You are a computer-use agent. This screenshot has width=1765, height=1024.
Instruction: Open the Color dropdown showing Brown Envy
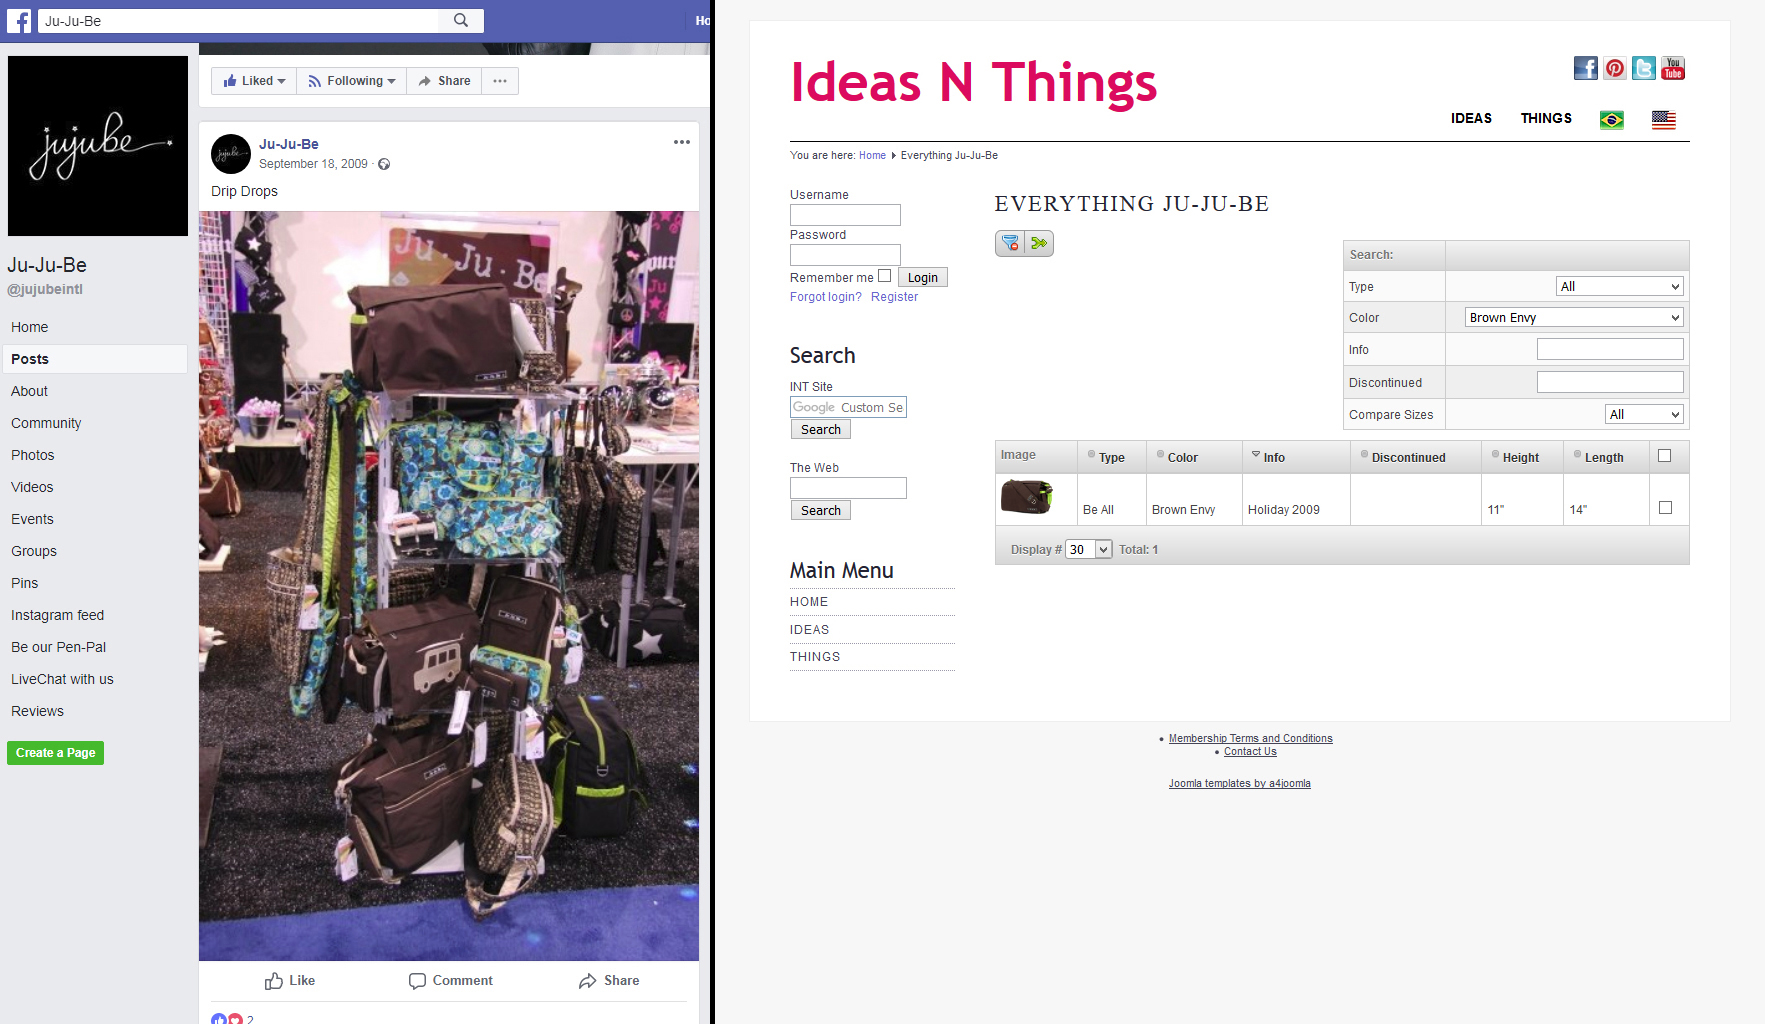point(1574,317)
